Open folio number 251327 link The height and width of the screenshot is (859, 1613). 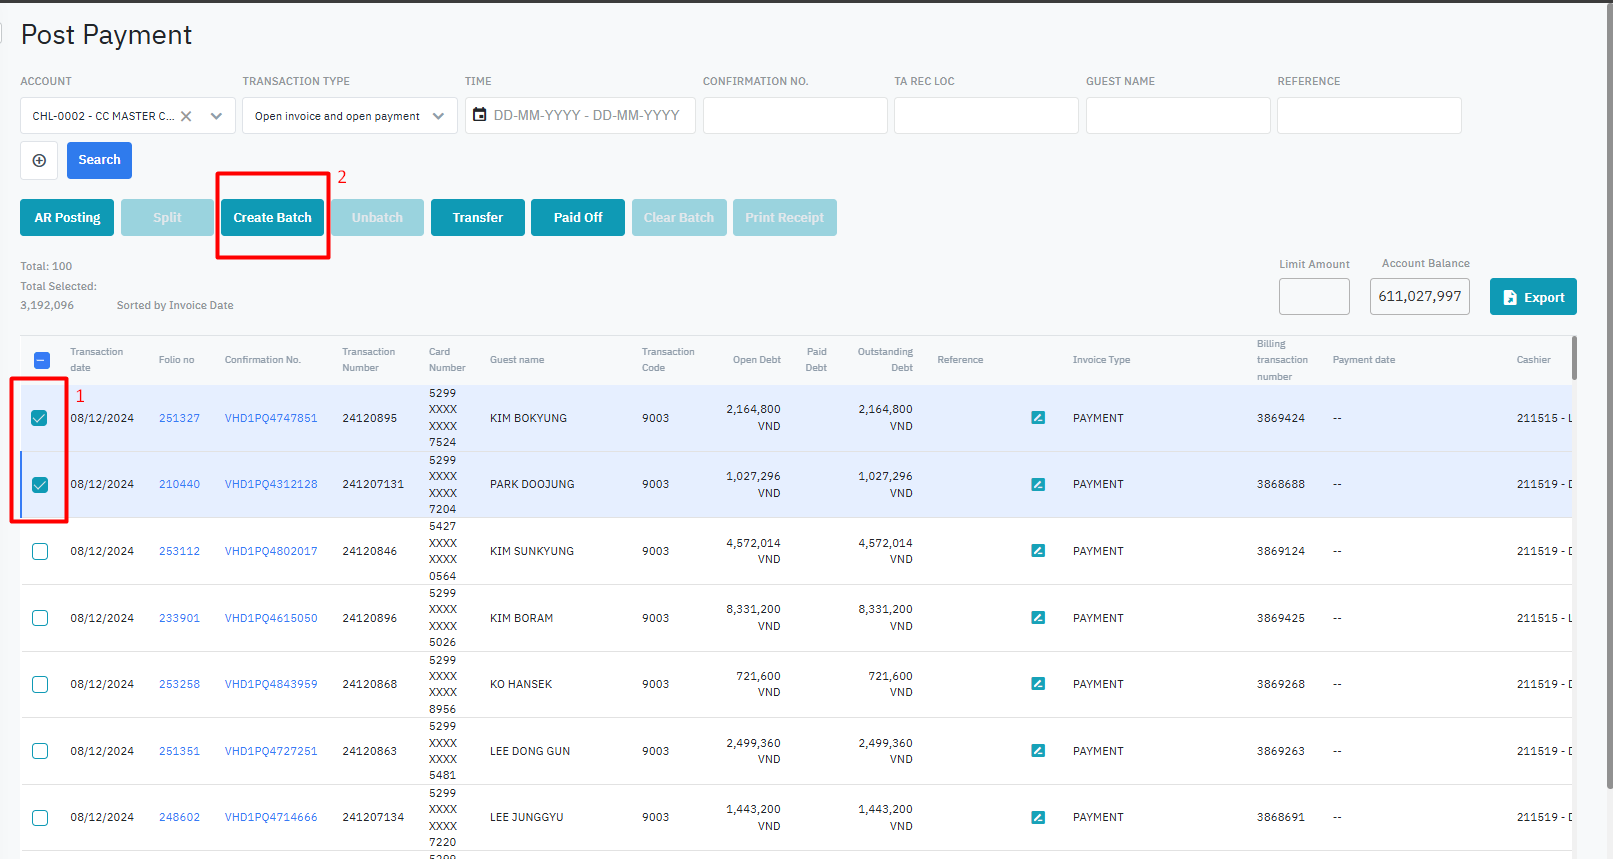coord(179,418)
